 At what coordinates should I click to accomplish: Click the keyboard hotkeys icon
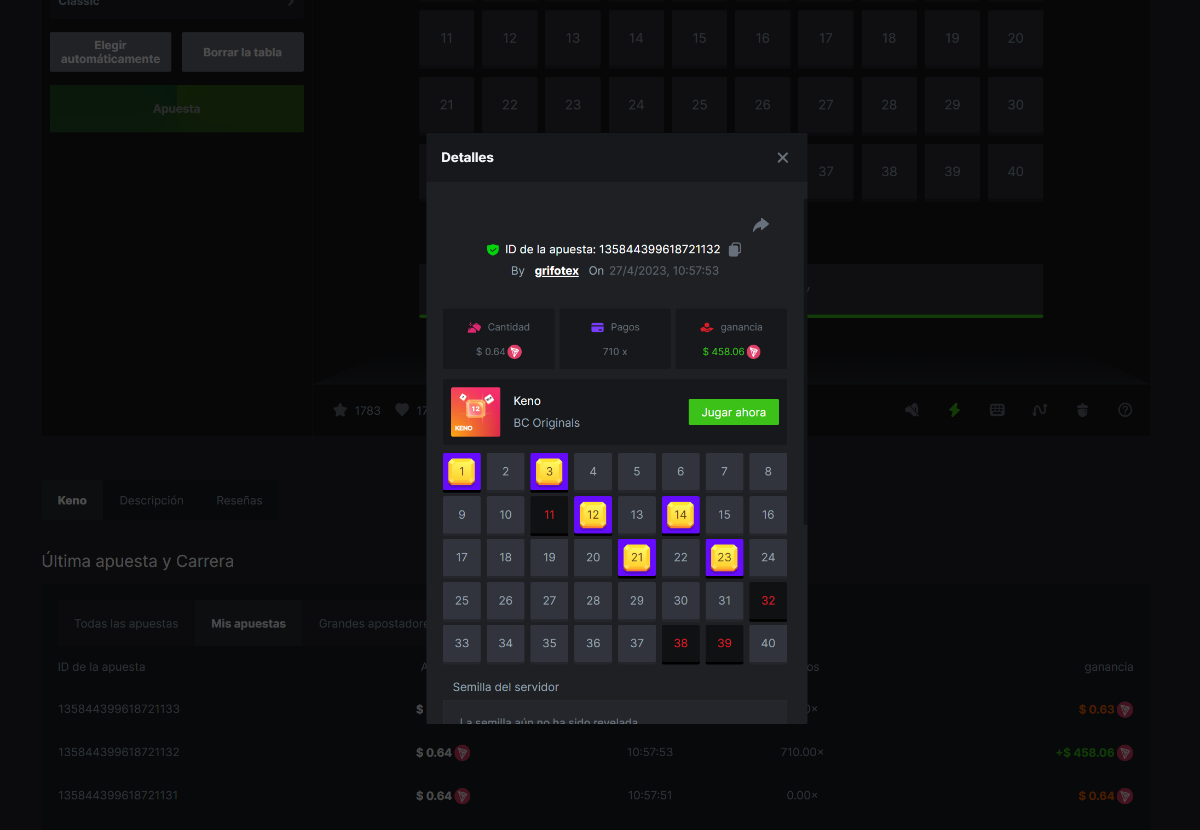click(997, 410)
